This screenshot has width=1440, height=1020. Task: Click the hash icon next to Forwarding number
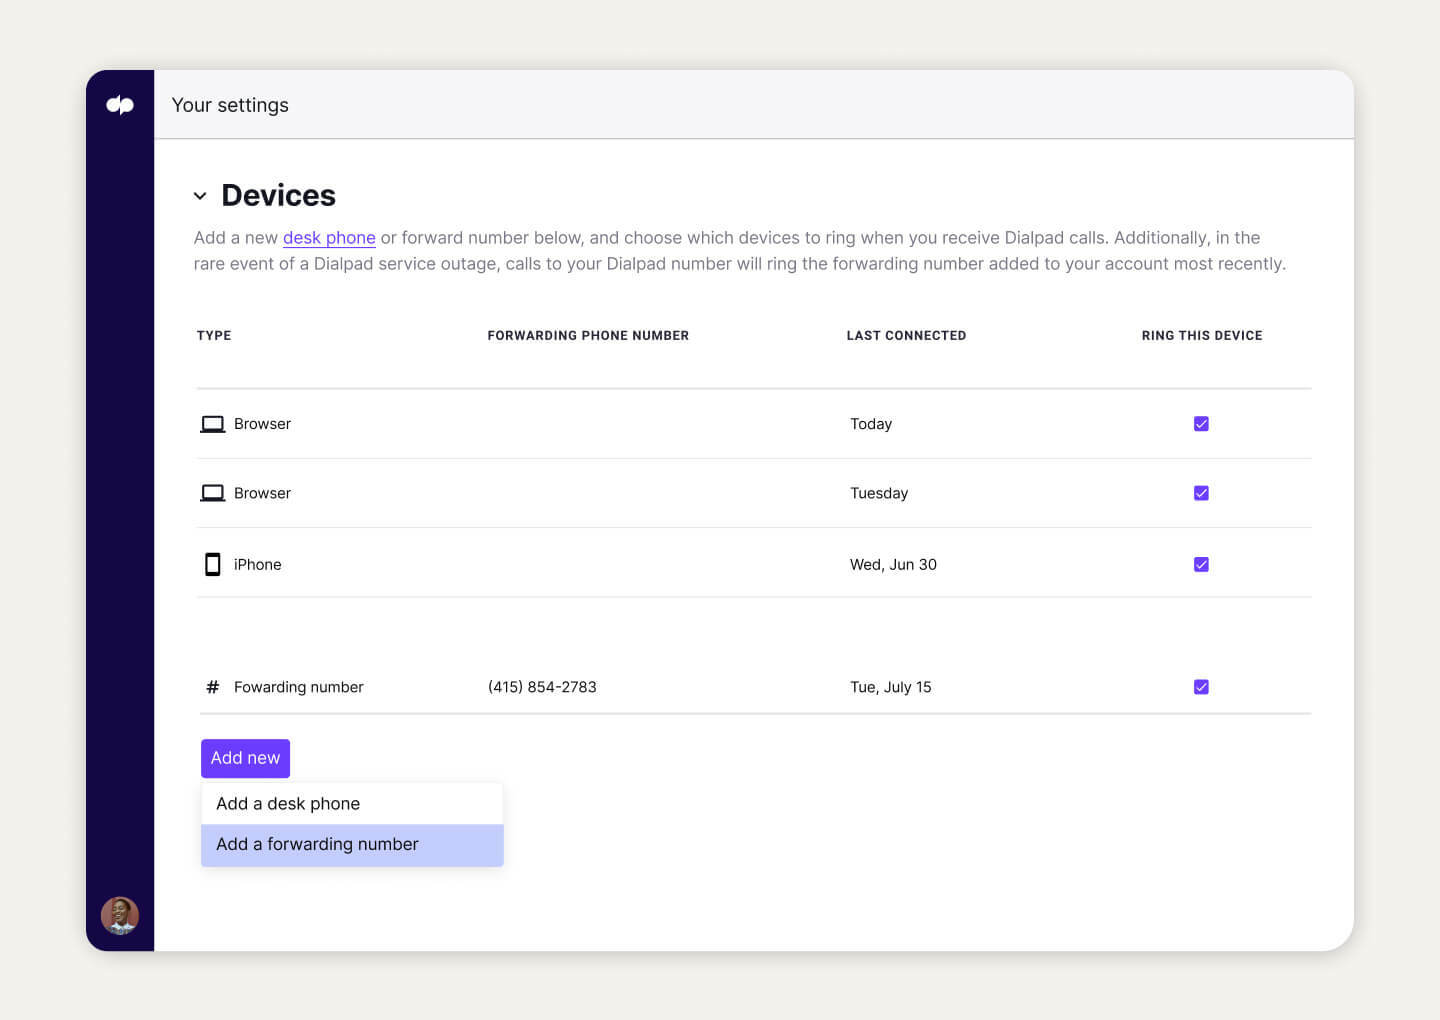point(212,687)
